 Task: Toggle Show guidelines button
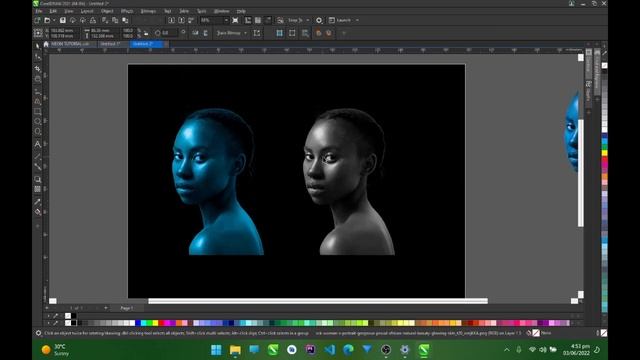pyautogui.click(x=268, y=20)
